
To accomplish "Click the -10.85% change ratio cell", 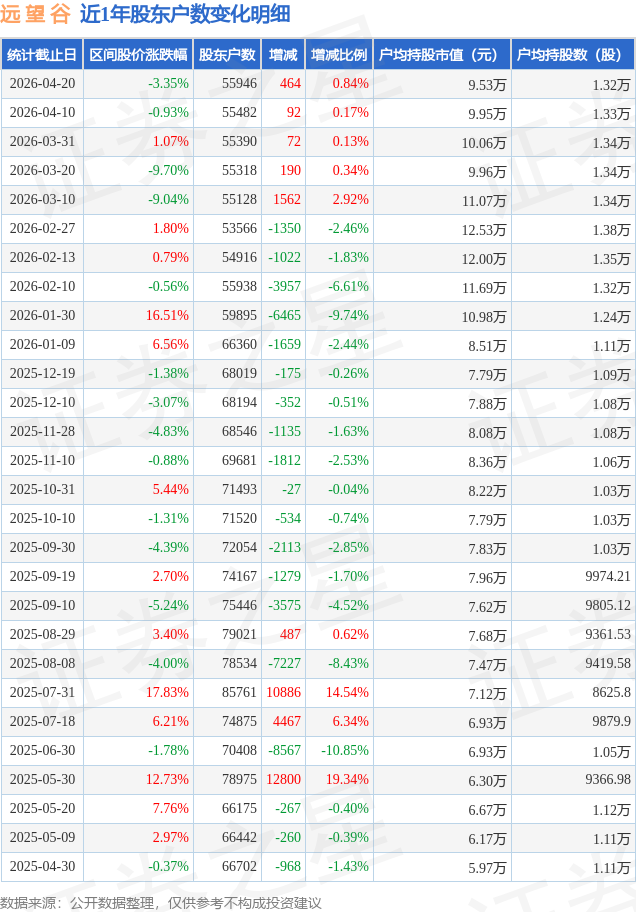I will [x=344, y=750].
